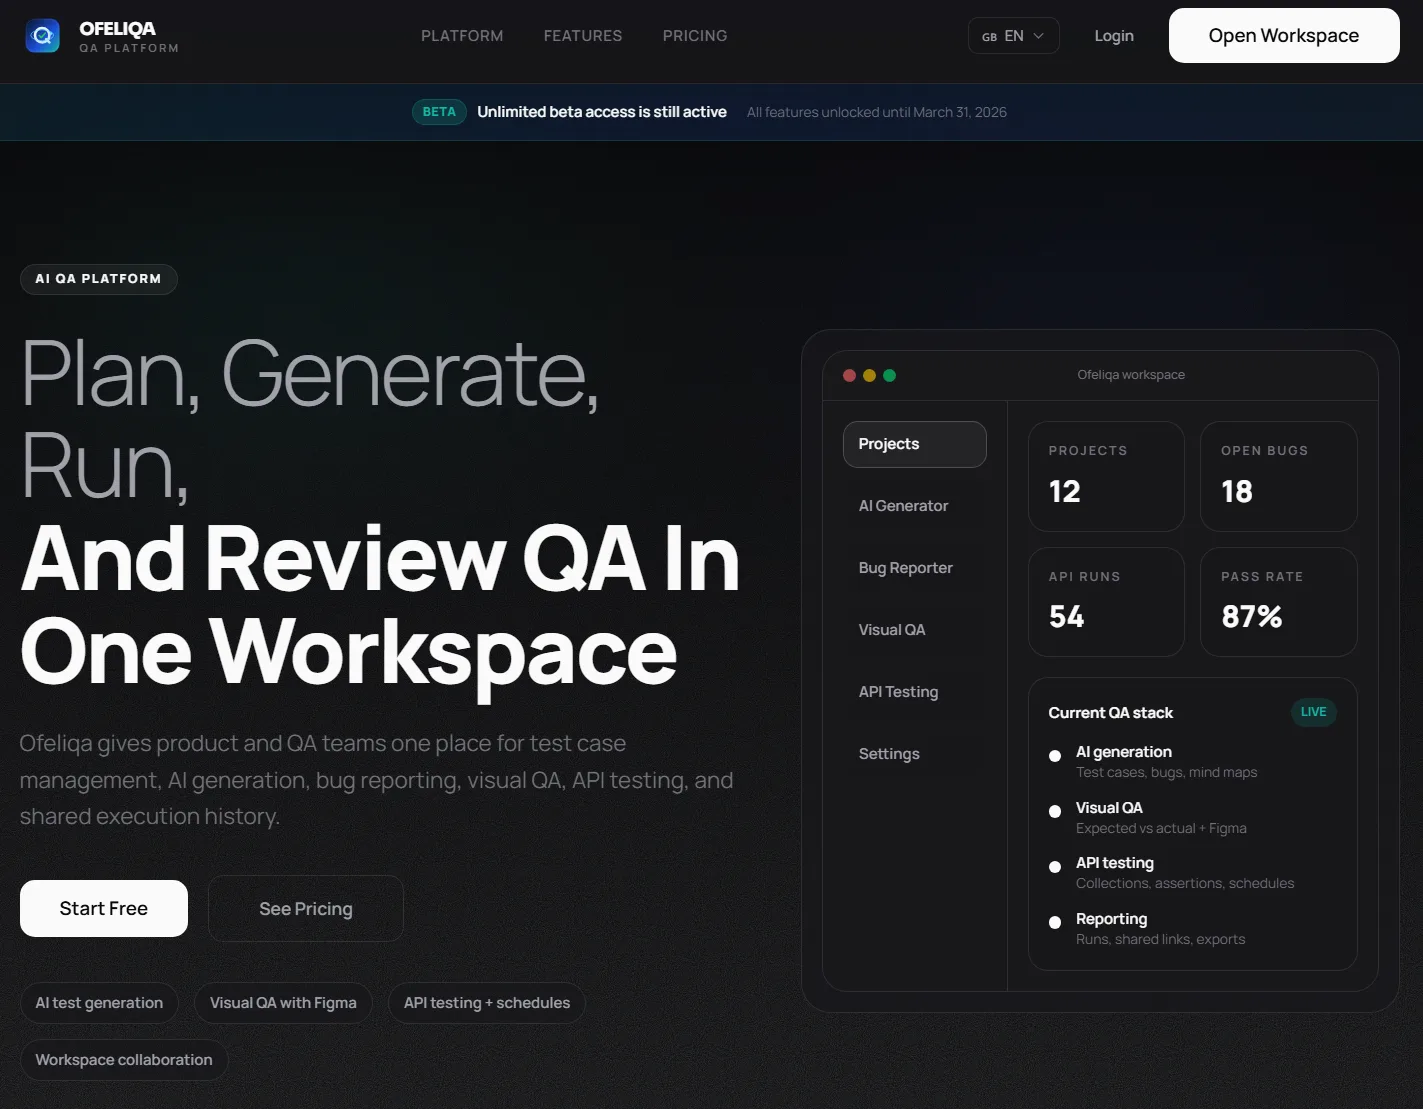Click the red dot in the workspace mockup
This screenshot has width=1423, height=1109.
click(x=849, y=375)
